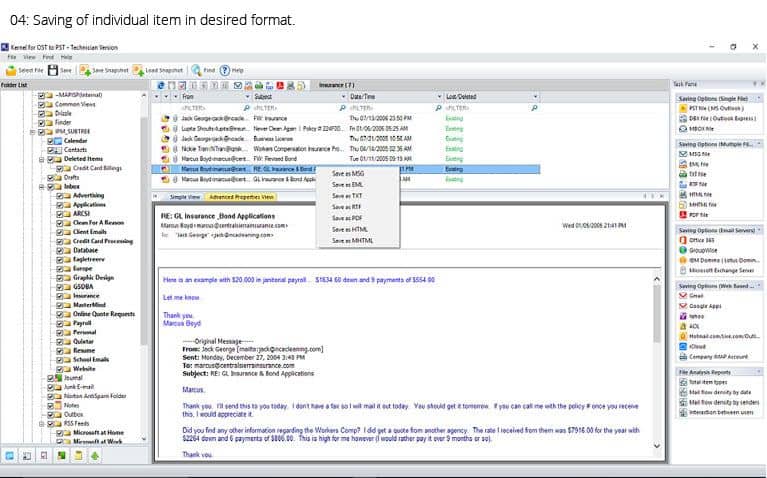Toggle checkbox for Deleted Items folder
767x478 pixels.
pos(51,159)
